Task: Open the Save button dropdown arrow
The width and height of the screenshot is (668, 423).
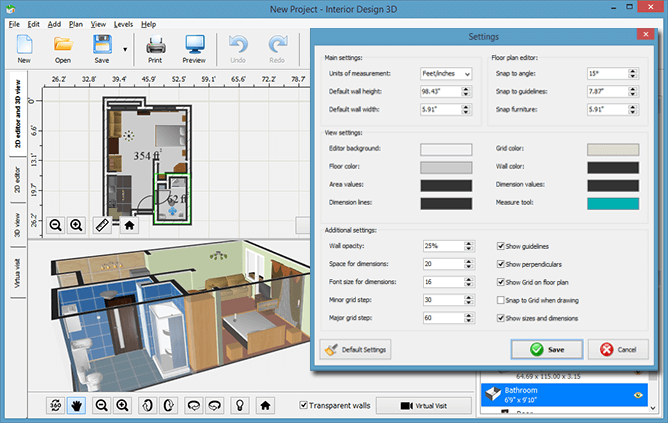Action: tap(125, 49)
